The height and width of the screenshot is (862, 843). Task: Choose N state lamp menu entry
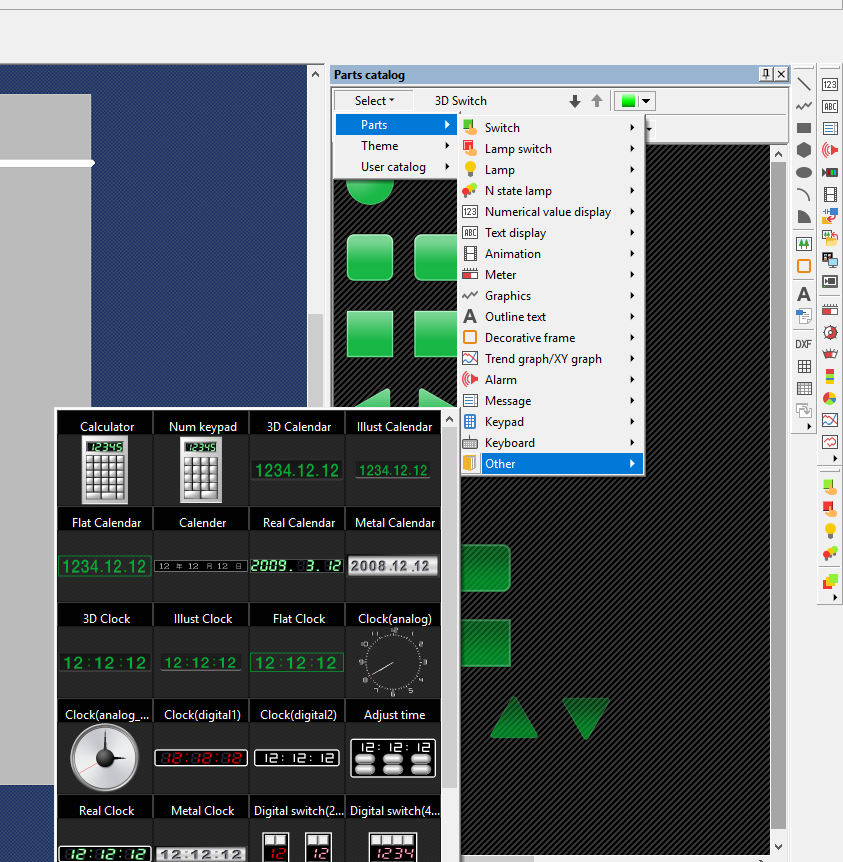[x=552, y=191]
